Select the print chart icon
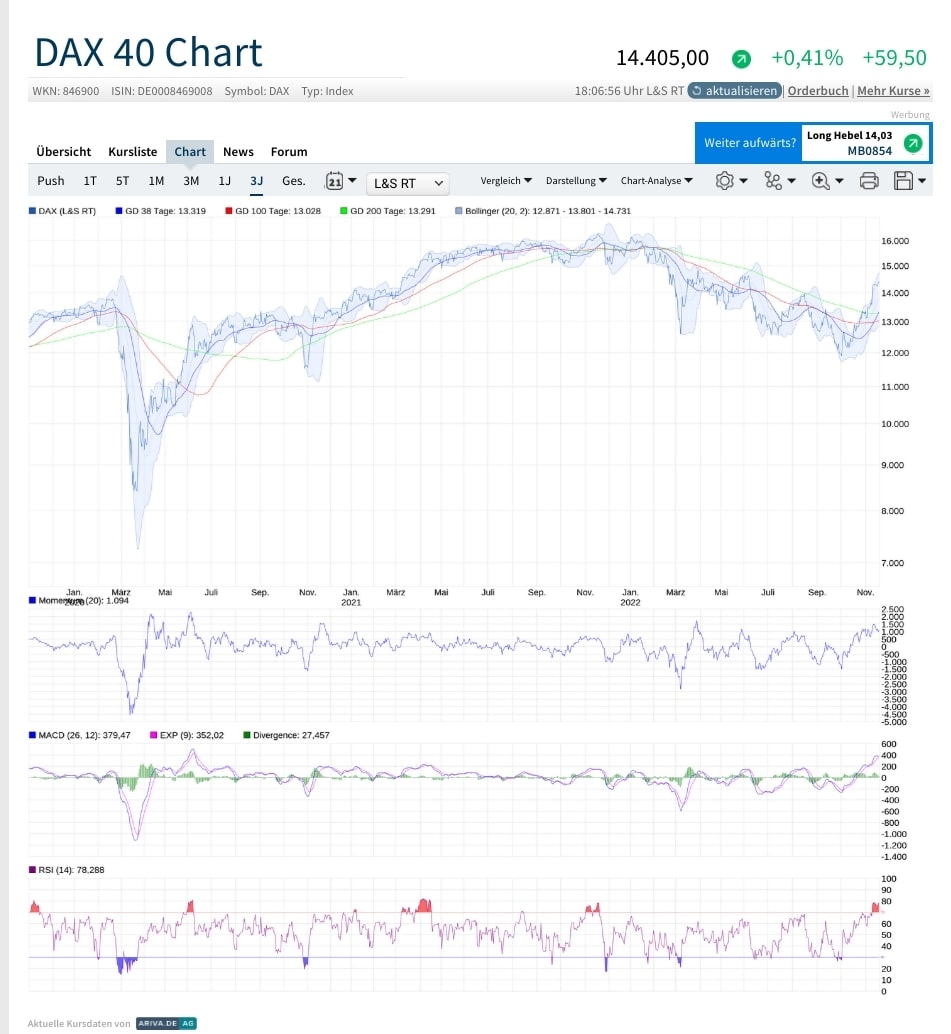This screenshot has width=951, height=1034. 868,181
